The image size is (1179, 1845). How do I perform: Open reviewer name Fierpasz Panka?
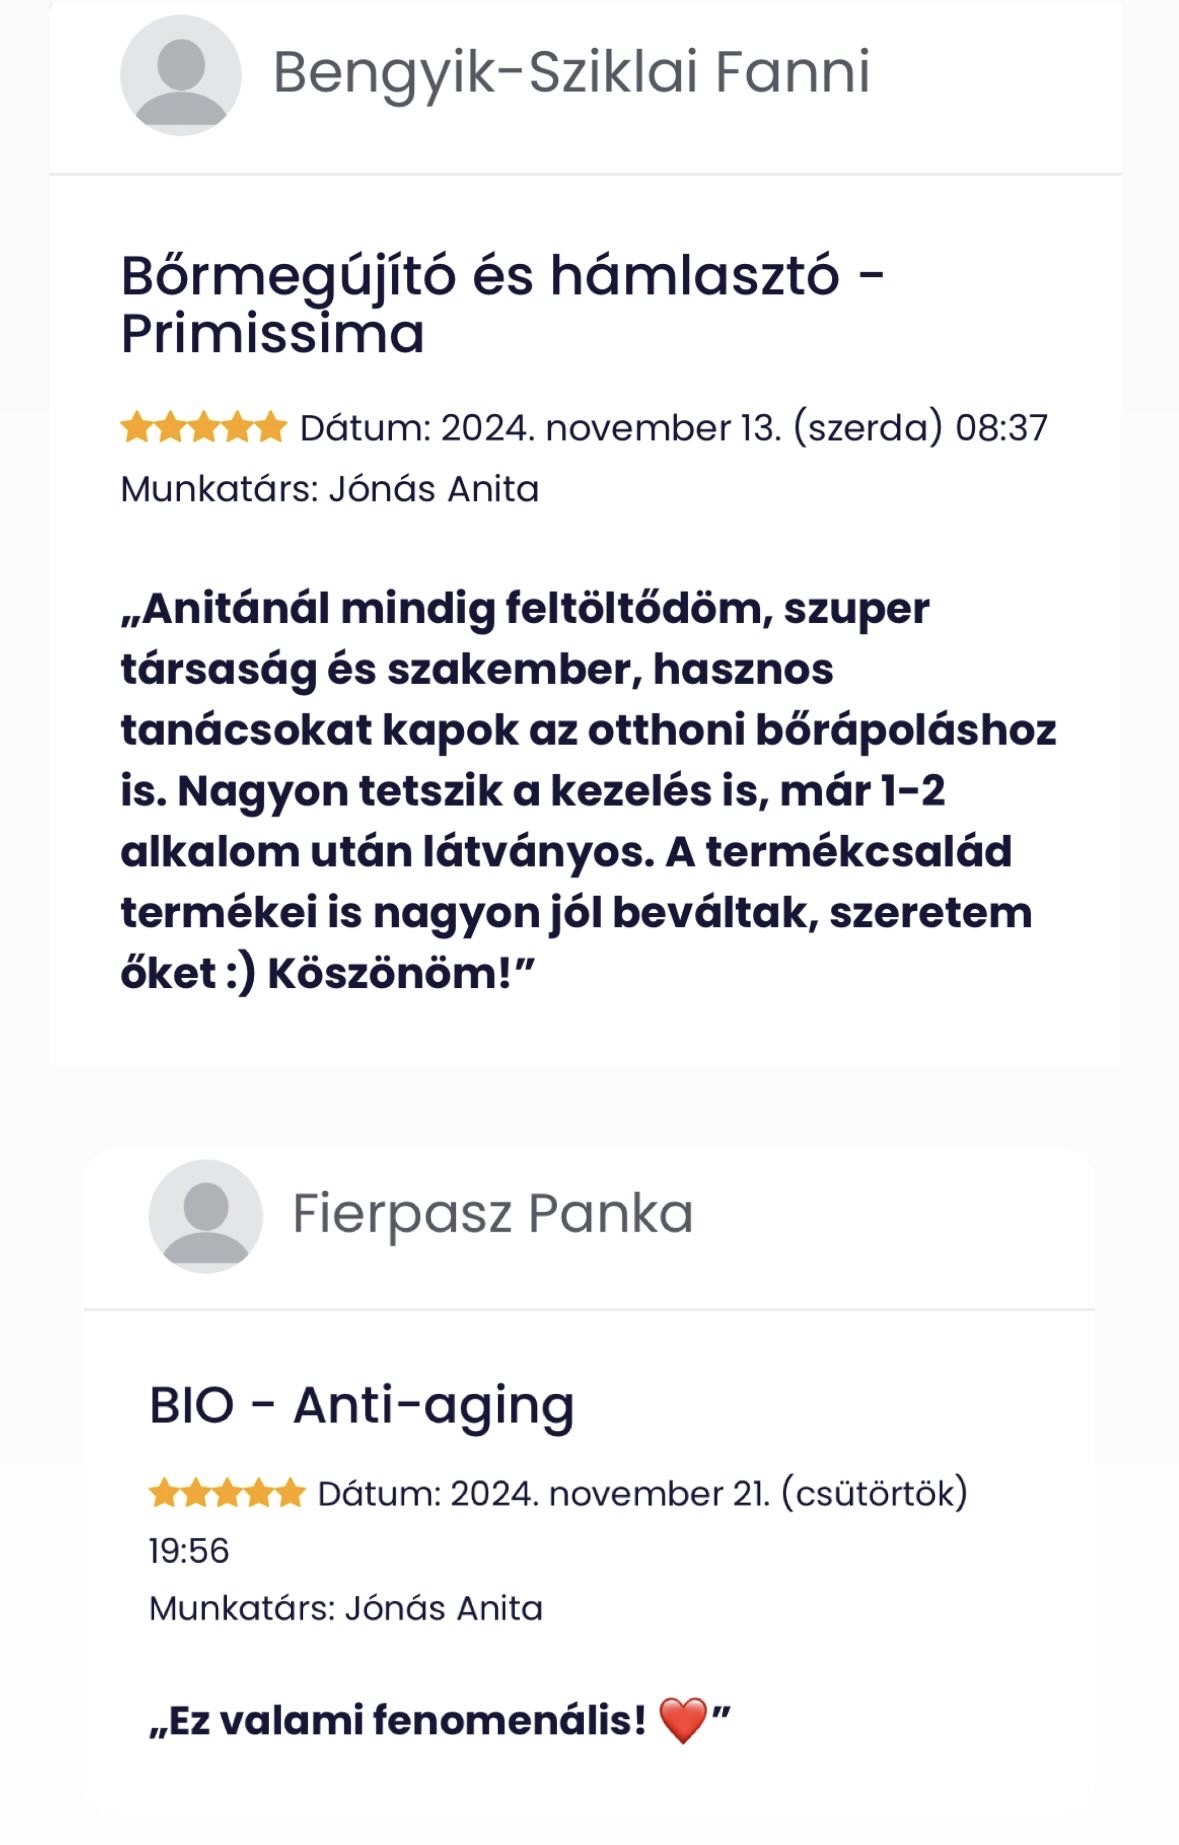point(492,1214)
